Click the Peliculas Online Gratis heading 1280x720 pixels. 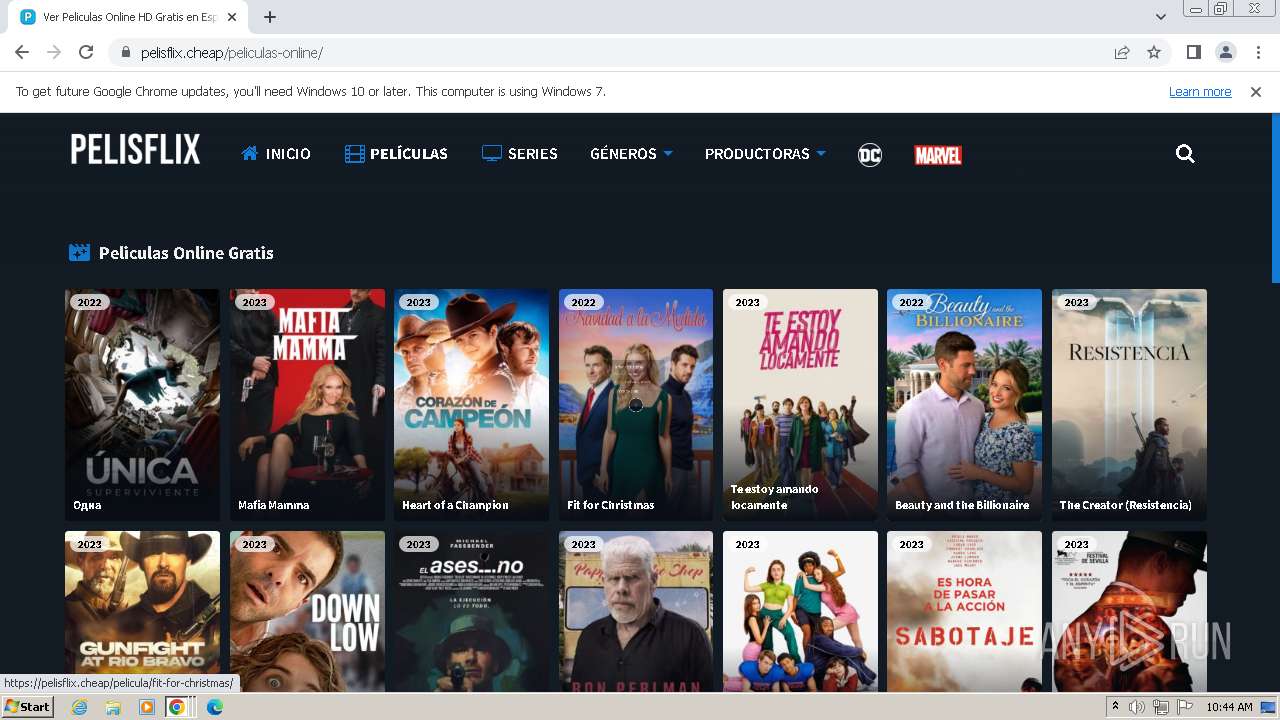click(x=186, y=253)
